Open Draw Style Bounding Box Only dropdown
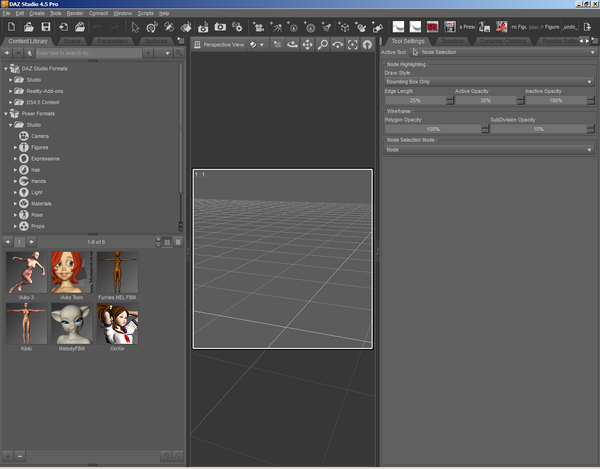 (489, 82)
